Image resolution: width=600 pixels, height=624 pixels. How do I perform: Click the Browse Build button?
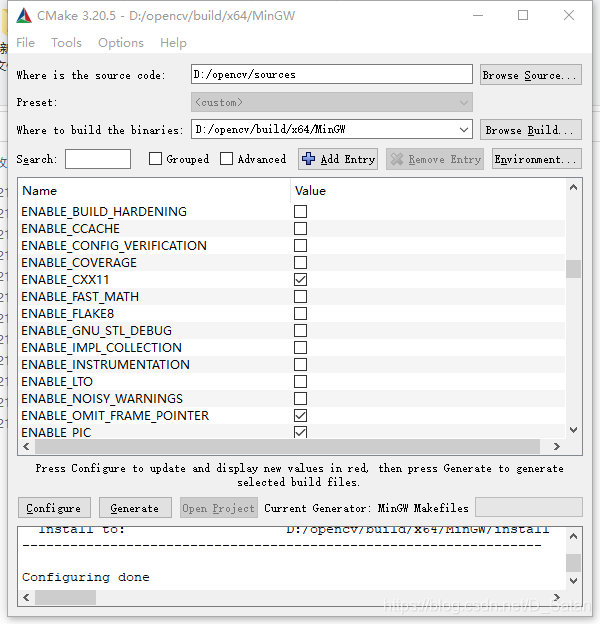531,130
